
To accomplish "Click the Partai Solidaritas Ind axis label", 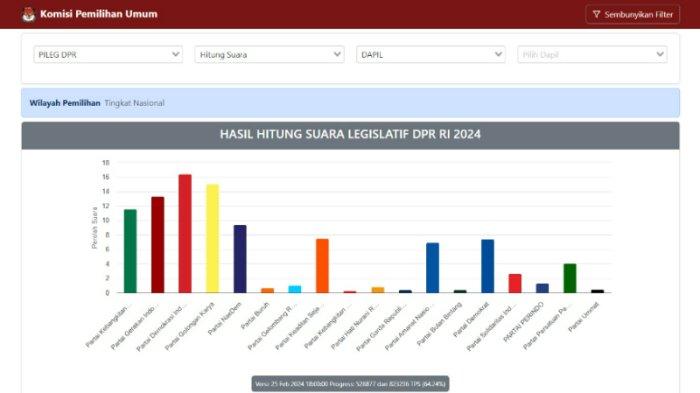I will tap(492, 328).
